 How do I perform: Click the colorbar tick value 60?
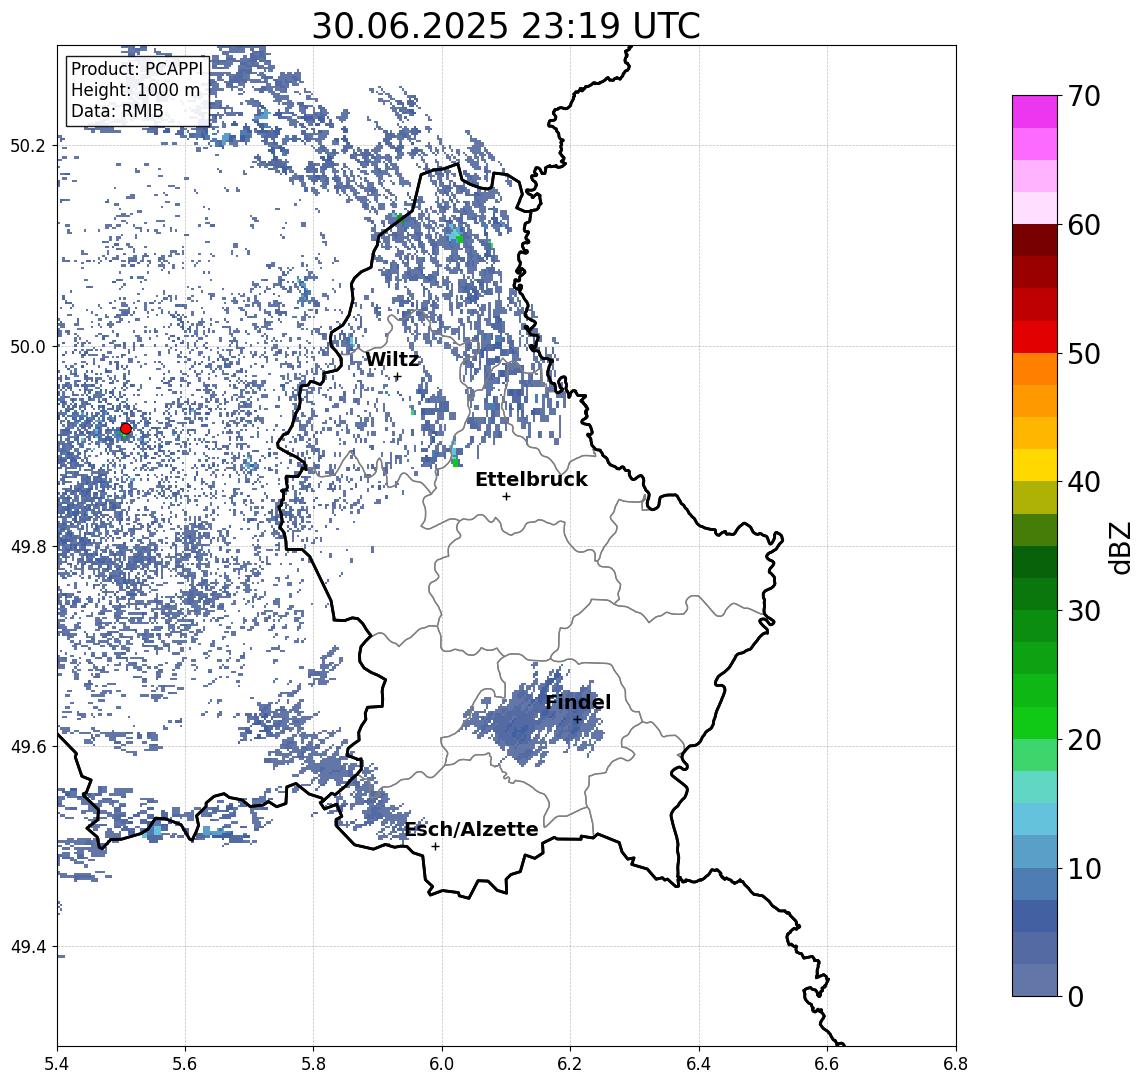1084,225
